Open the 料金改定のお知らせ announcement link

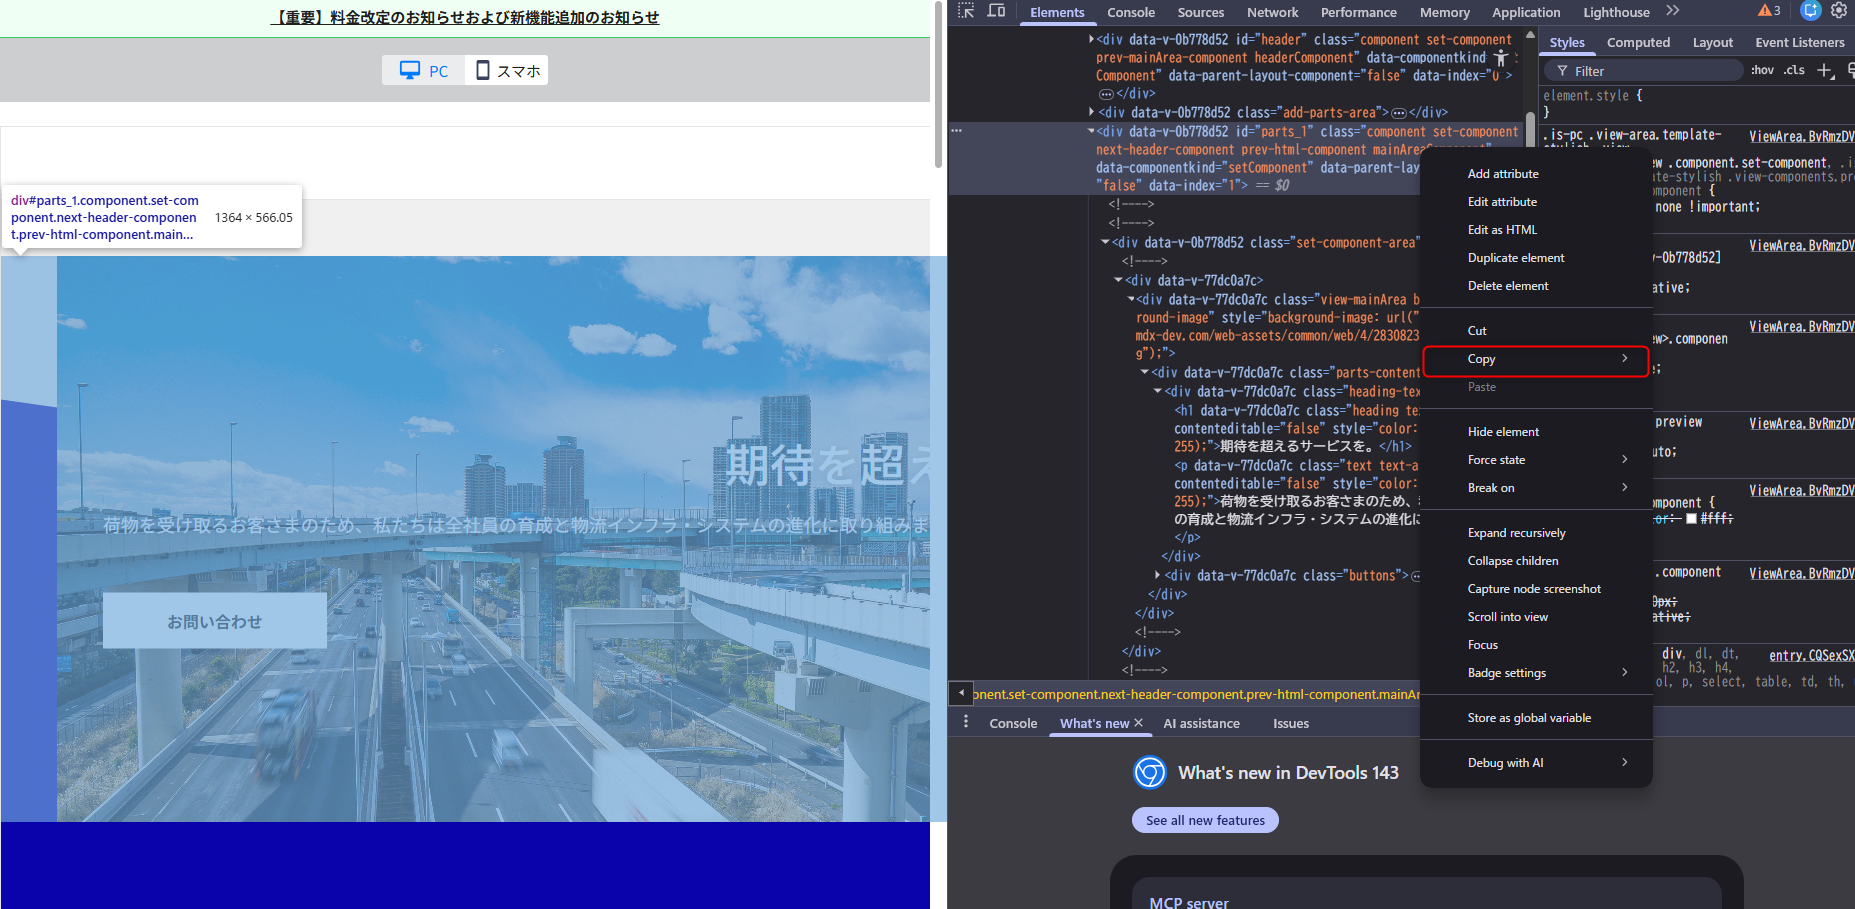click(465, 17)
